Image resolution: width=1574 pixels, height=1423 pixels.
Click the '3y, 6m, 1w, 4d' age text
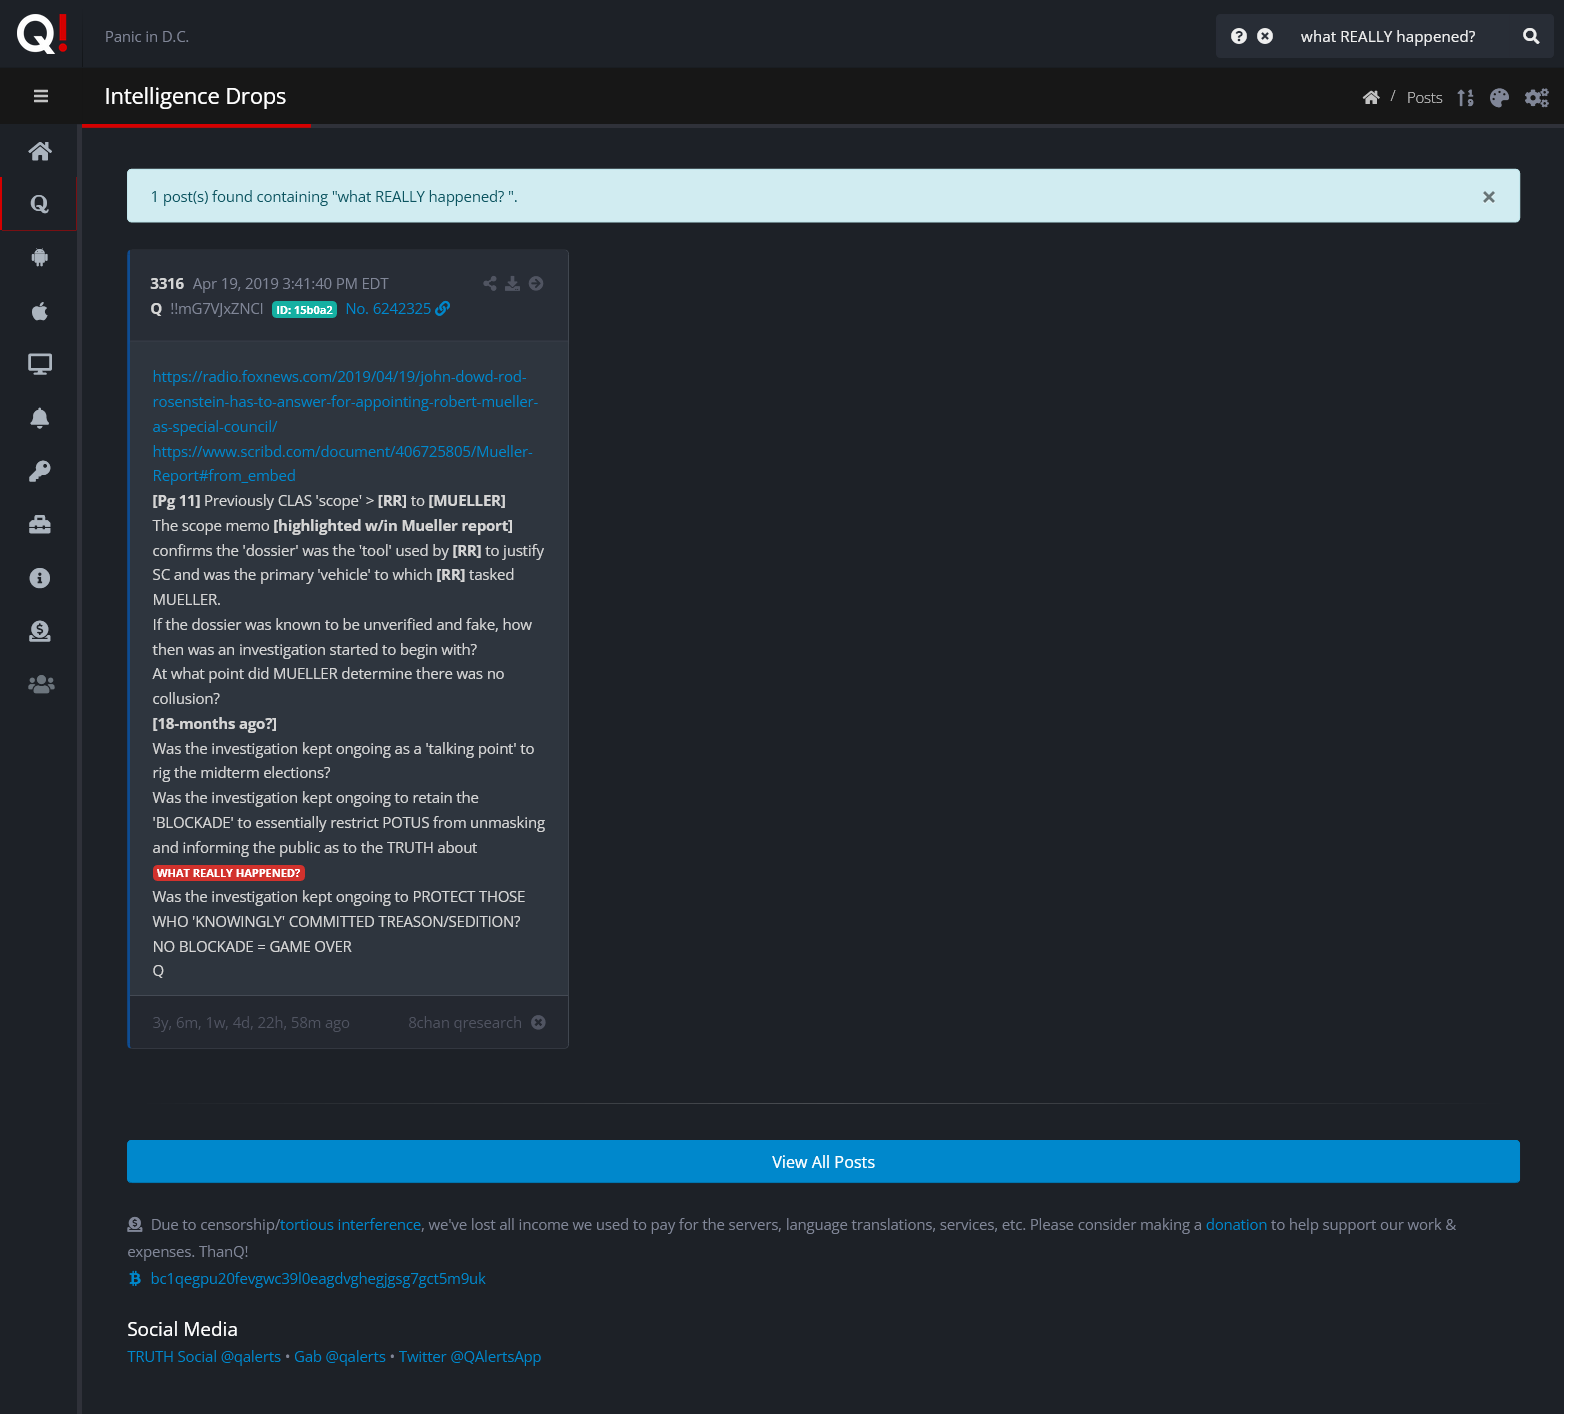tap(251, 1022)
